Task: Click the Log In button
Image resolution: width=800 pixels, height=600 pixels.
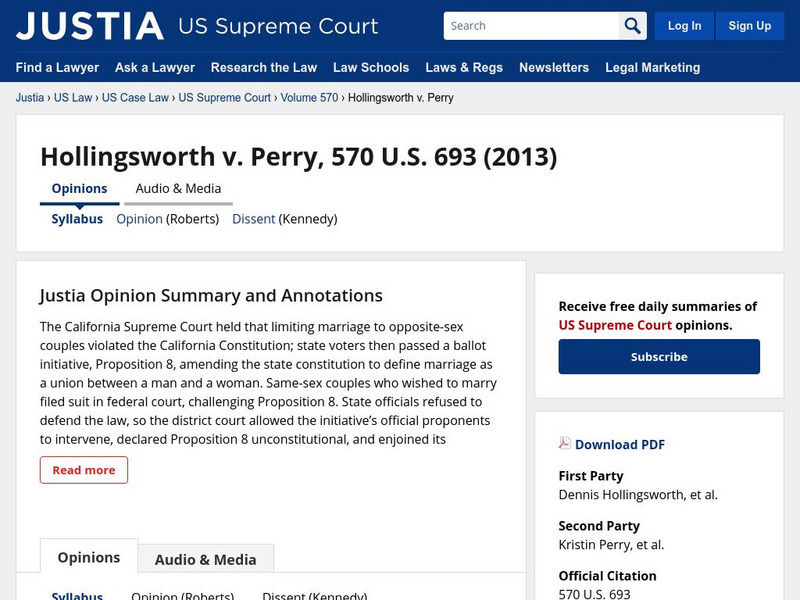Action: pyautogui.click(x=685, y=25)
